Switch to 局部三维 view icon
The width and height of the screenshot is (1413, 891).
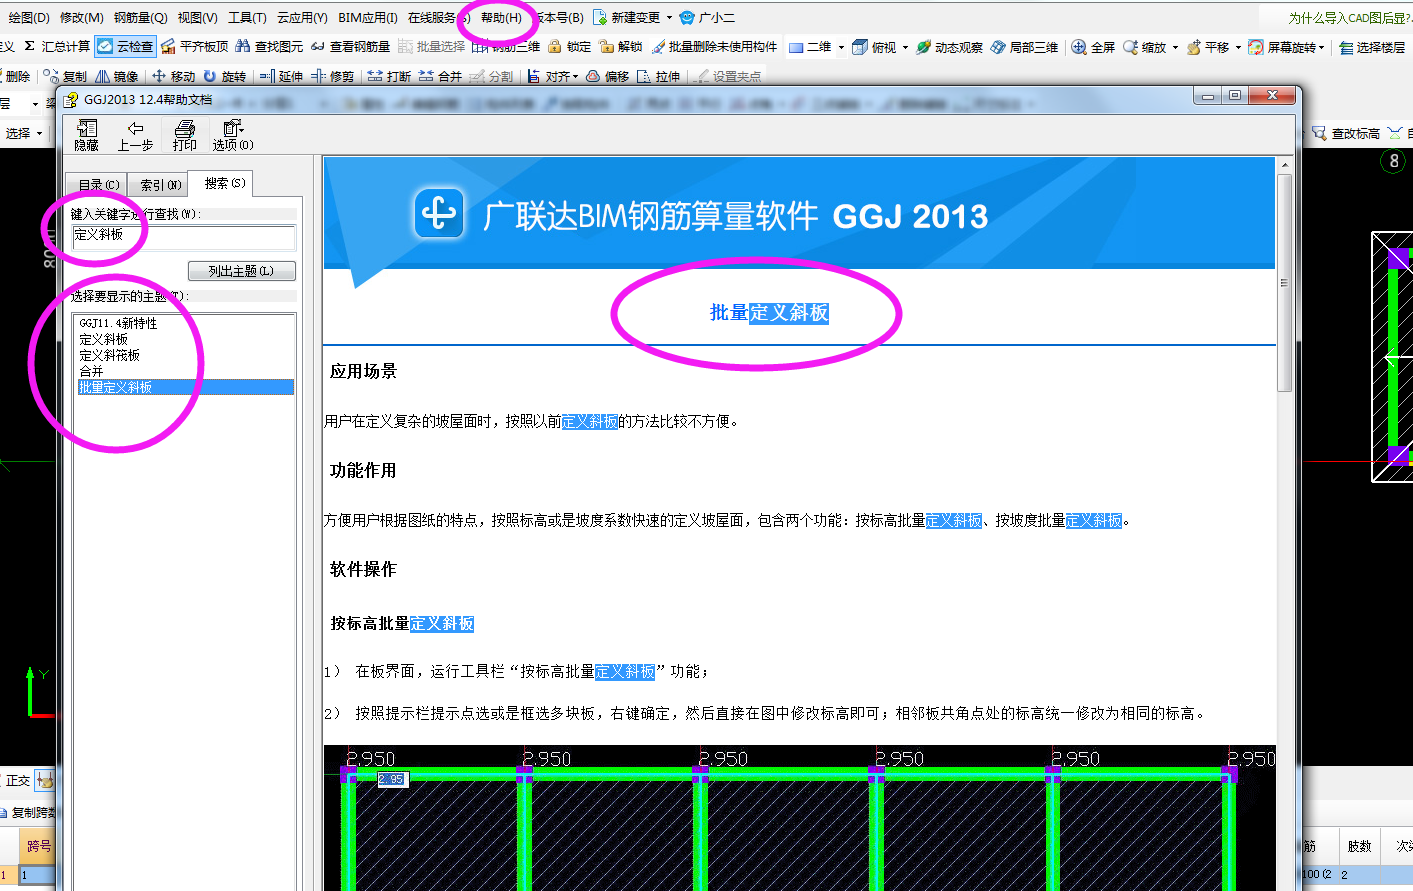tap(998, 47)
